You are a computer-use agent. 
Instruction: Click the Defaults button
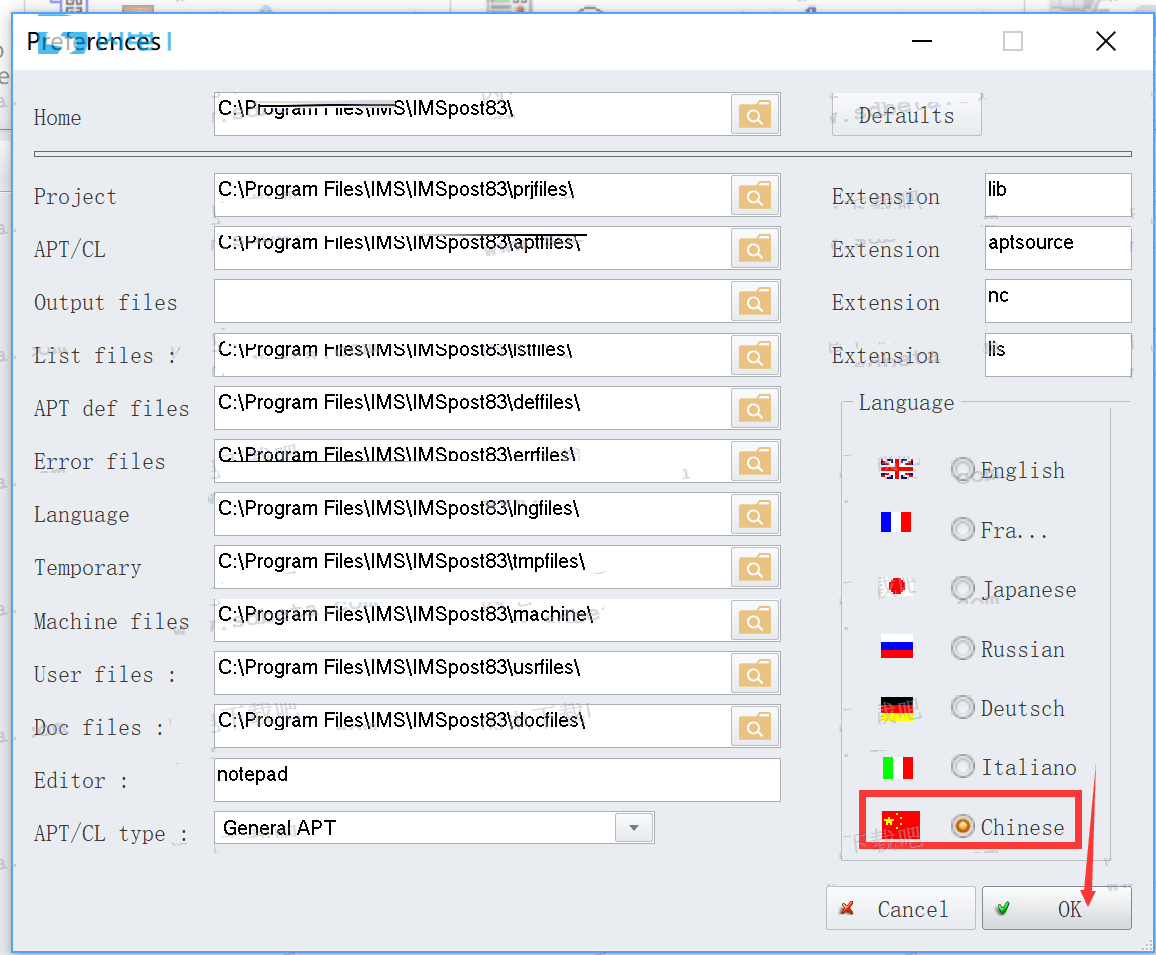(907, 115)
